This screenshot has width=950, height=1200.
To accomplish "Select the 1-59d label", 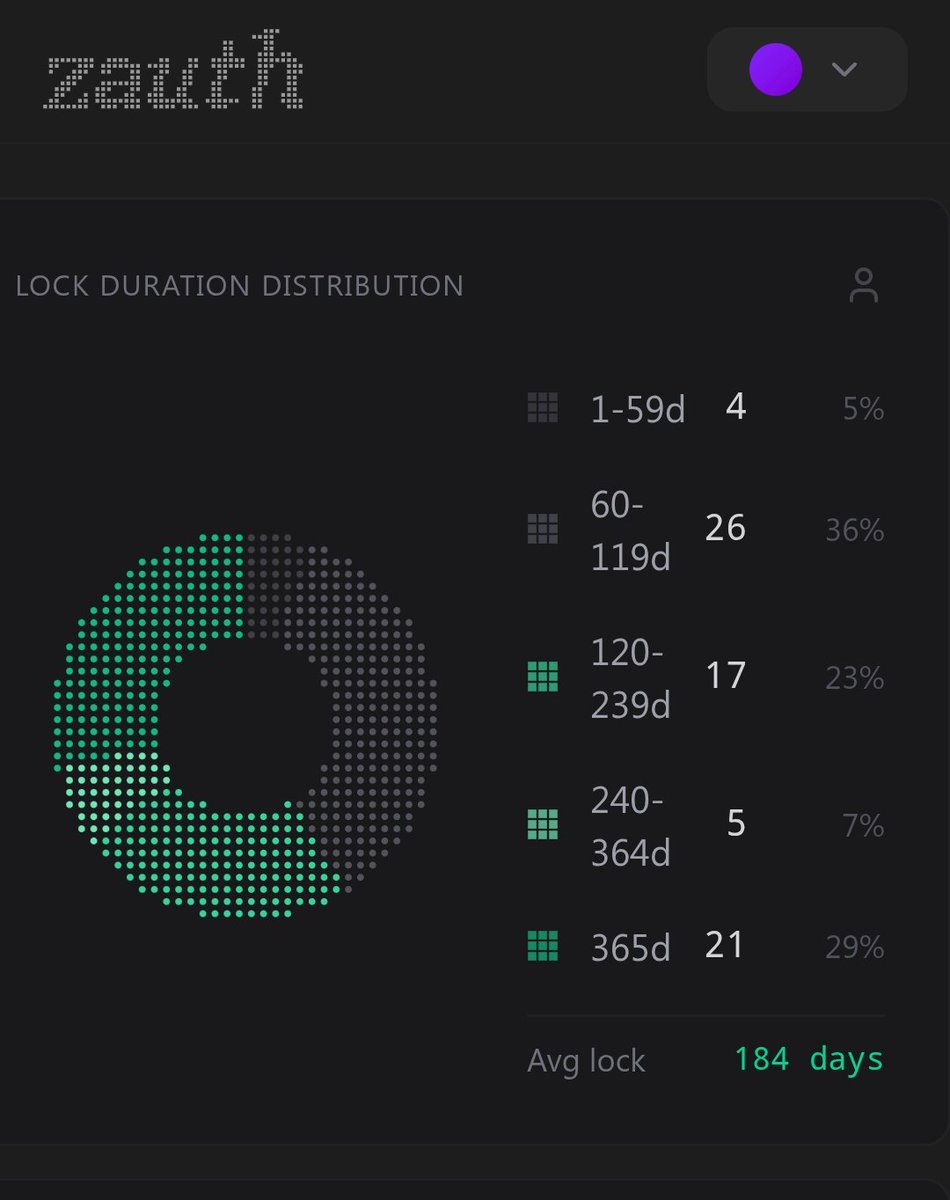I will pyautogui.click(x=638, y=409).
